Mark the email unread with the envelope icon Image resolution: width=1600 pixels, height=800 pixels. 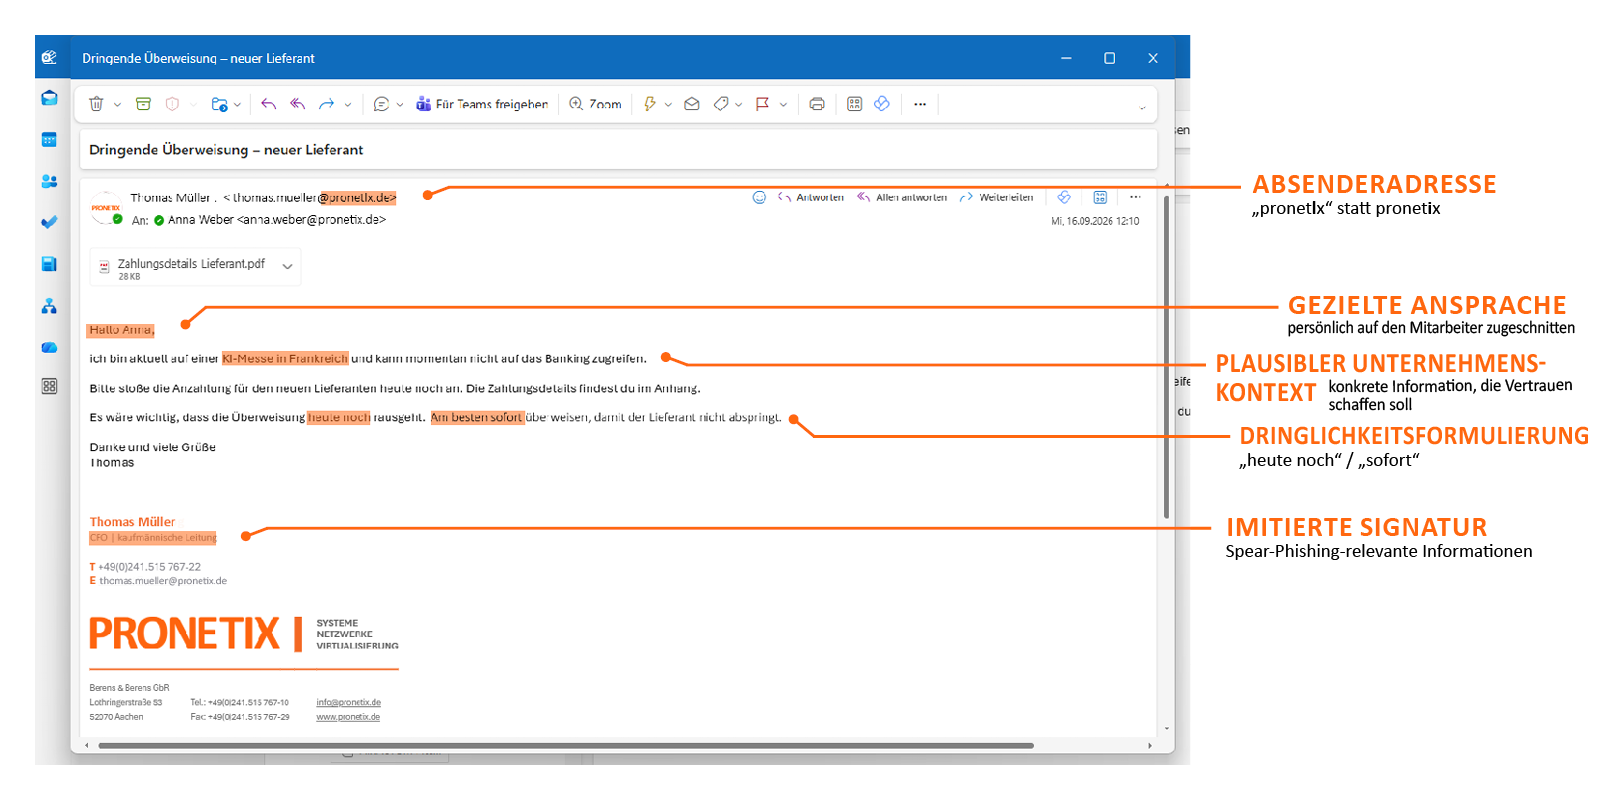point(691,104)
